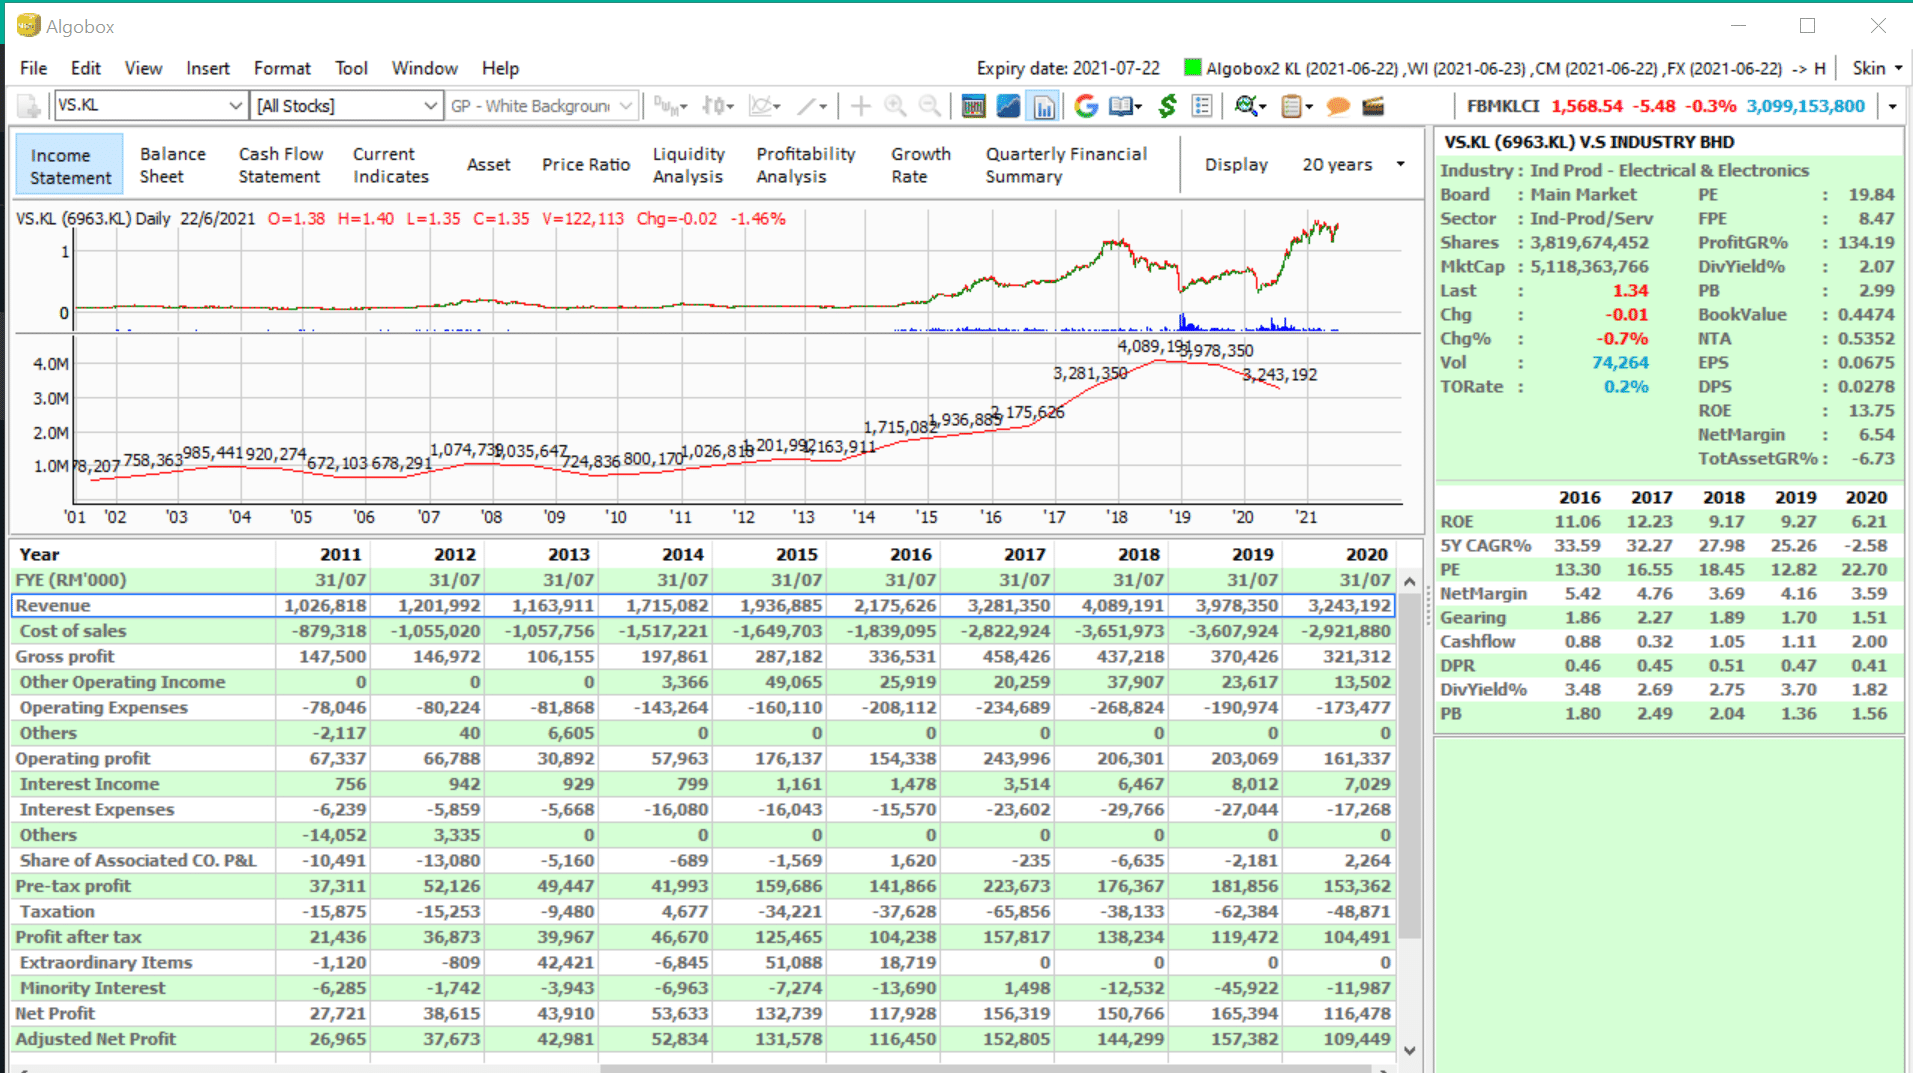Switch to Cash Flow Statement tab
The image size is (1913, 1073).
coord(281,165)
